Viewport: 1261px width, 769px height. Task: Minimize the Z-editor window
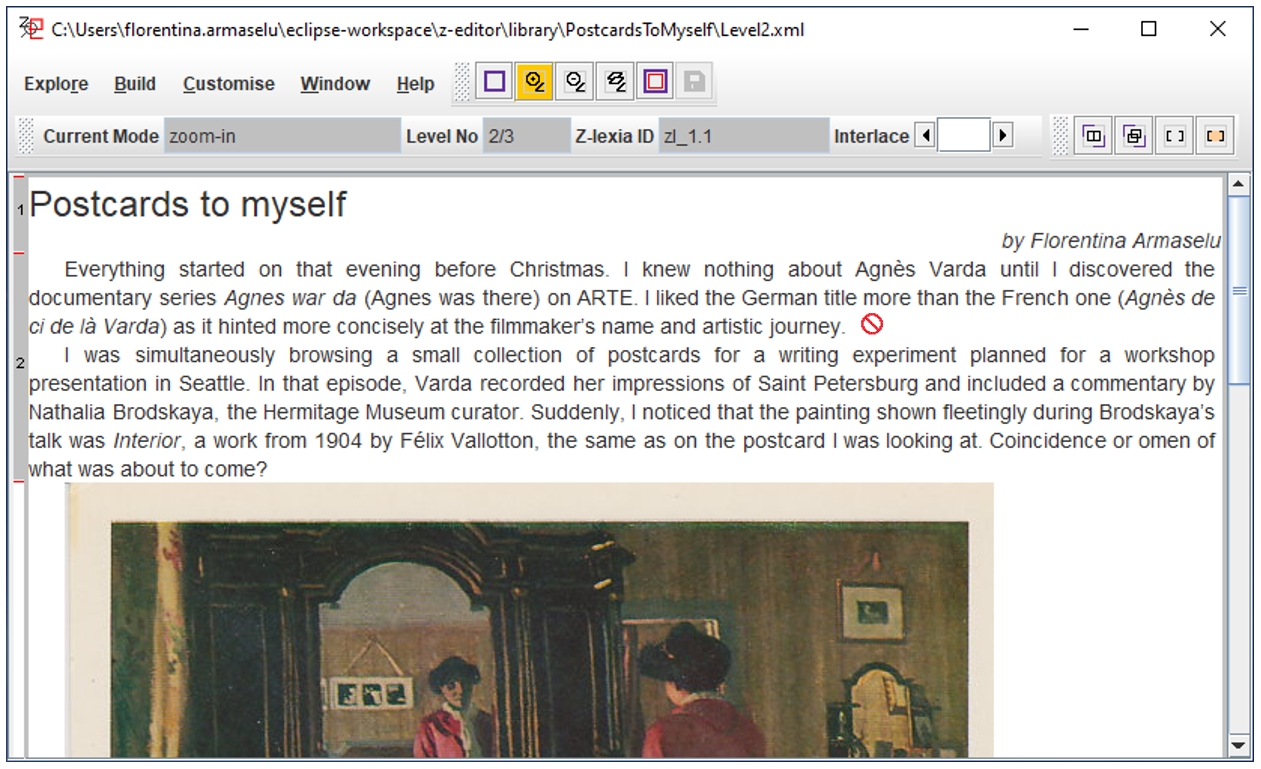[x=1081, y=29]
